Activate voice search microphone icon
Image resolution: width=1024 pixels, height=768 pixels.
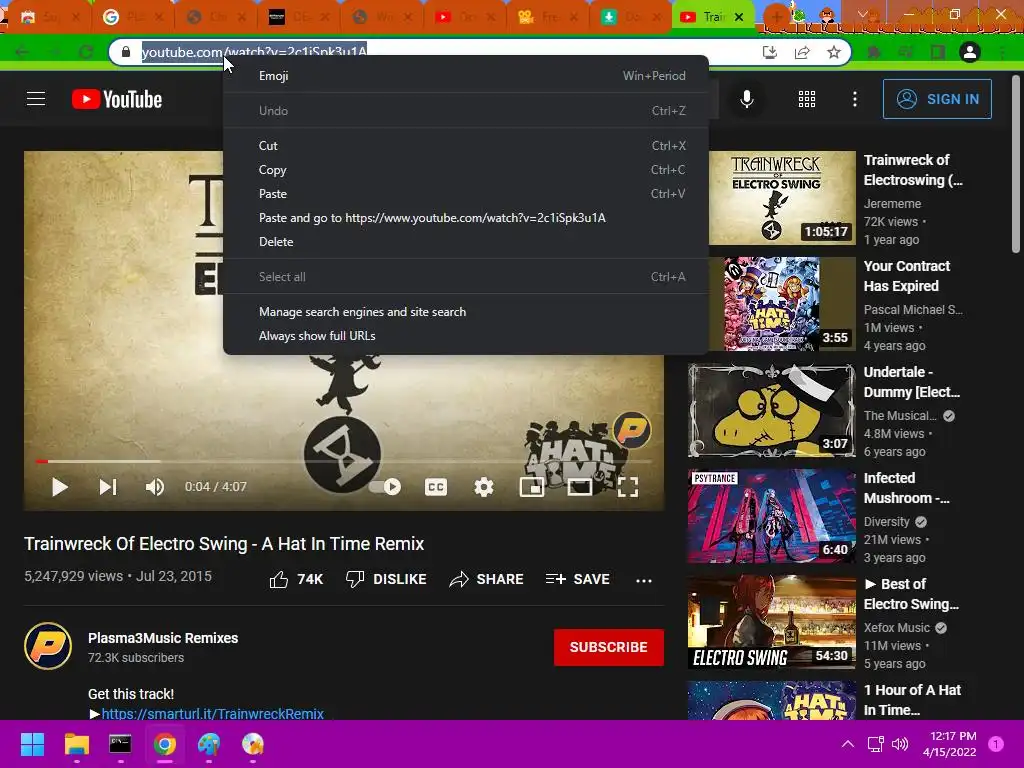click(x=746, y=99)
